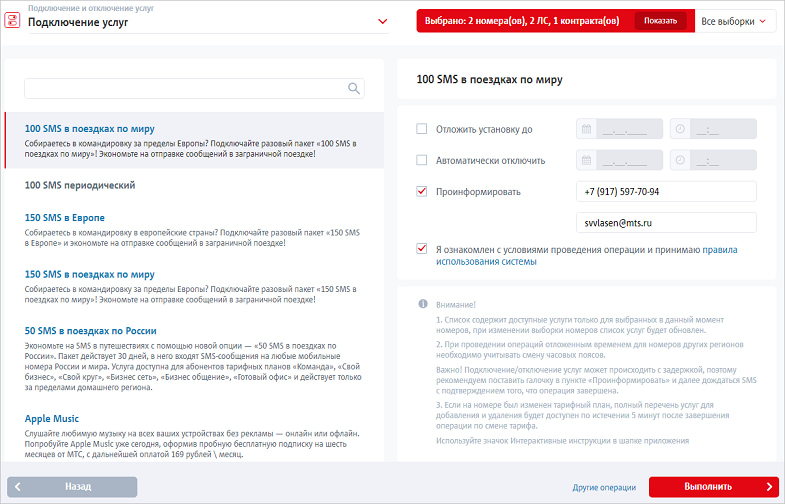
Task: Open clock icon for postpone installation time
Action: click(x=680, y=129)
